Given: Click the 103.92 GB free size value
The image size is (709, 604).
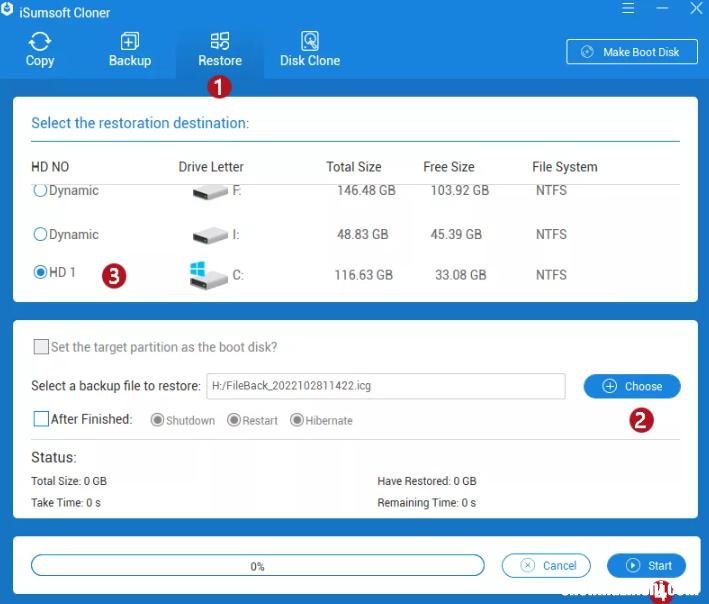Looking at the screenshot, I should click(460, 190).
